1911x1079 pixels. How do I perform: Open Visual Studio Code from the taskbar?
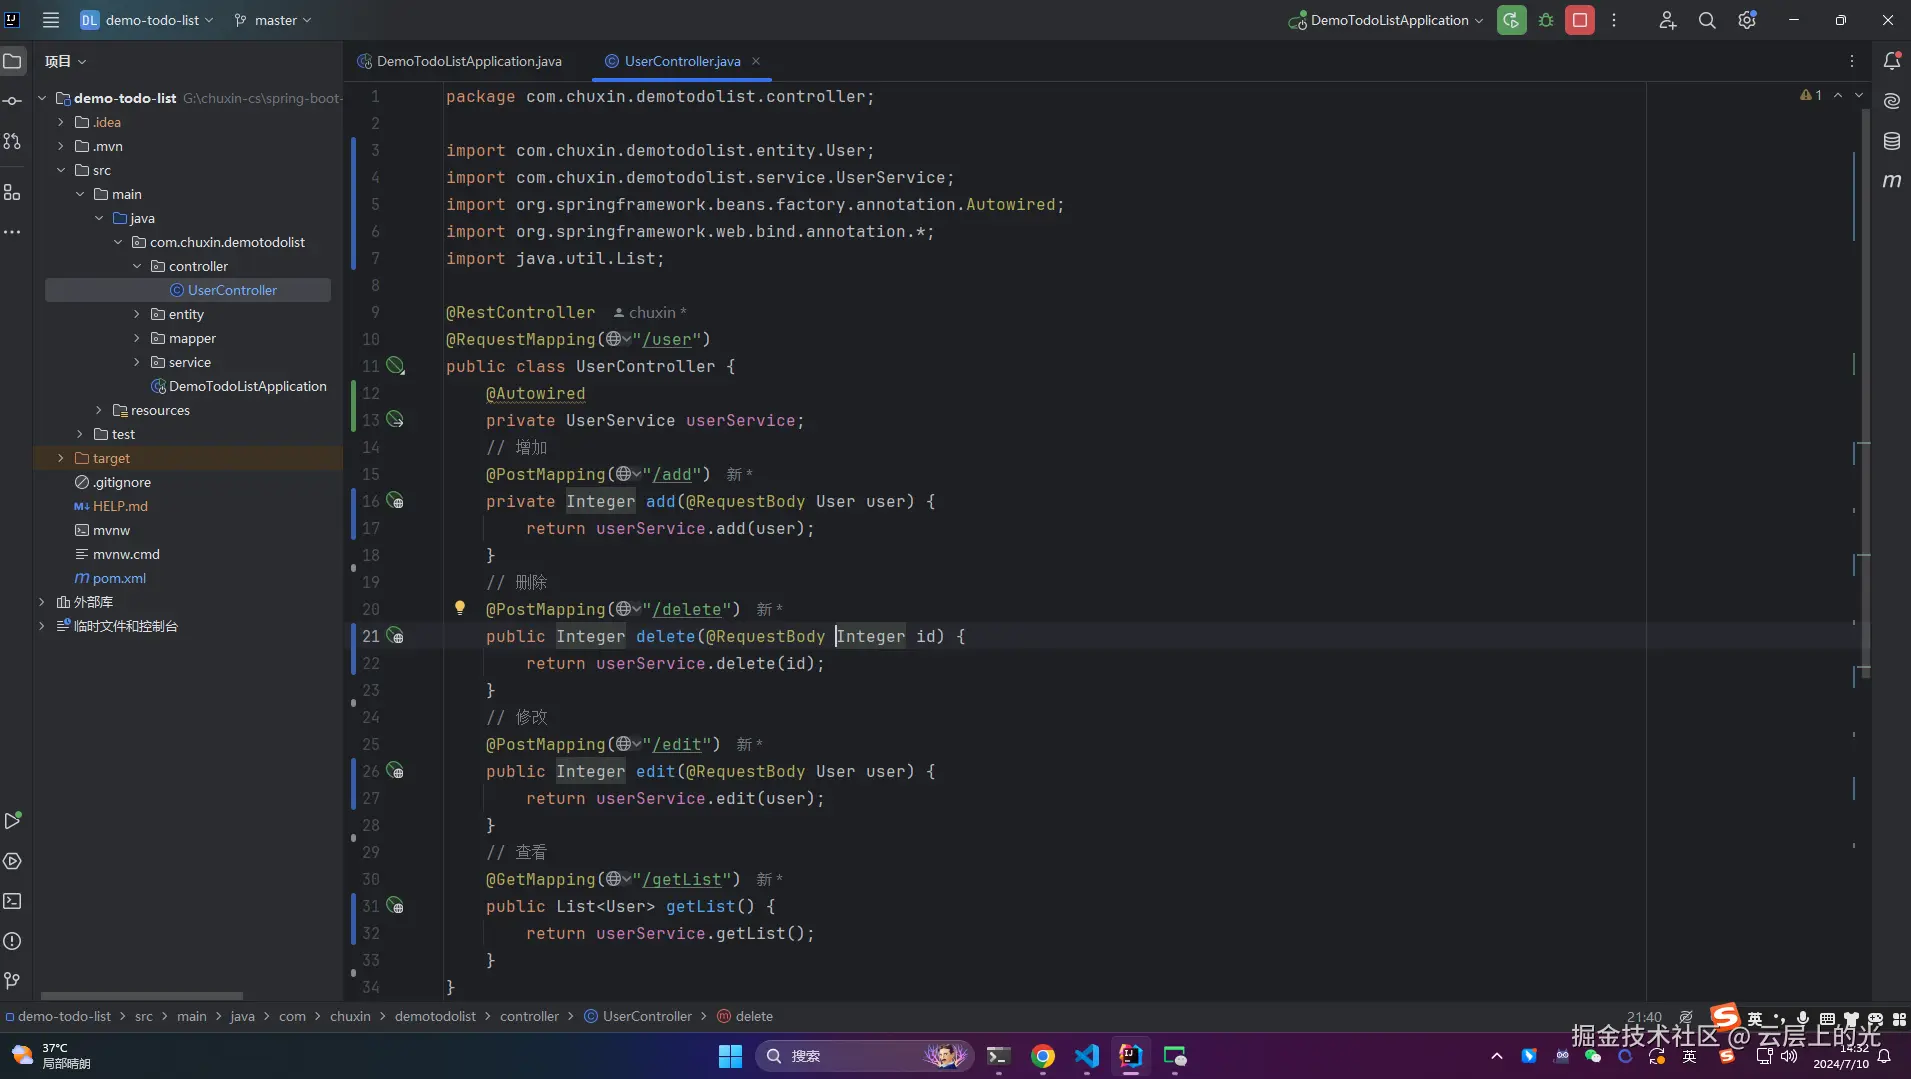(1087, 1056)
